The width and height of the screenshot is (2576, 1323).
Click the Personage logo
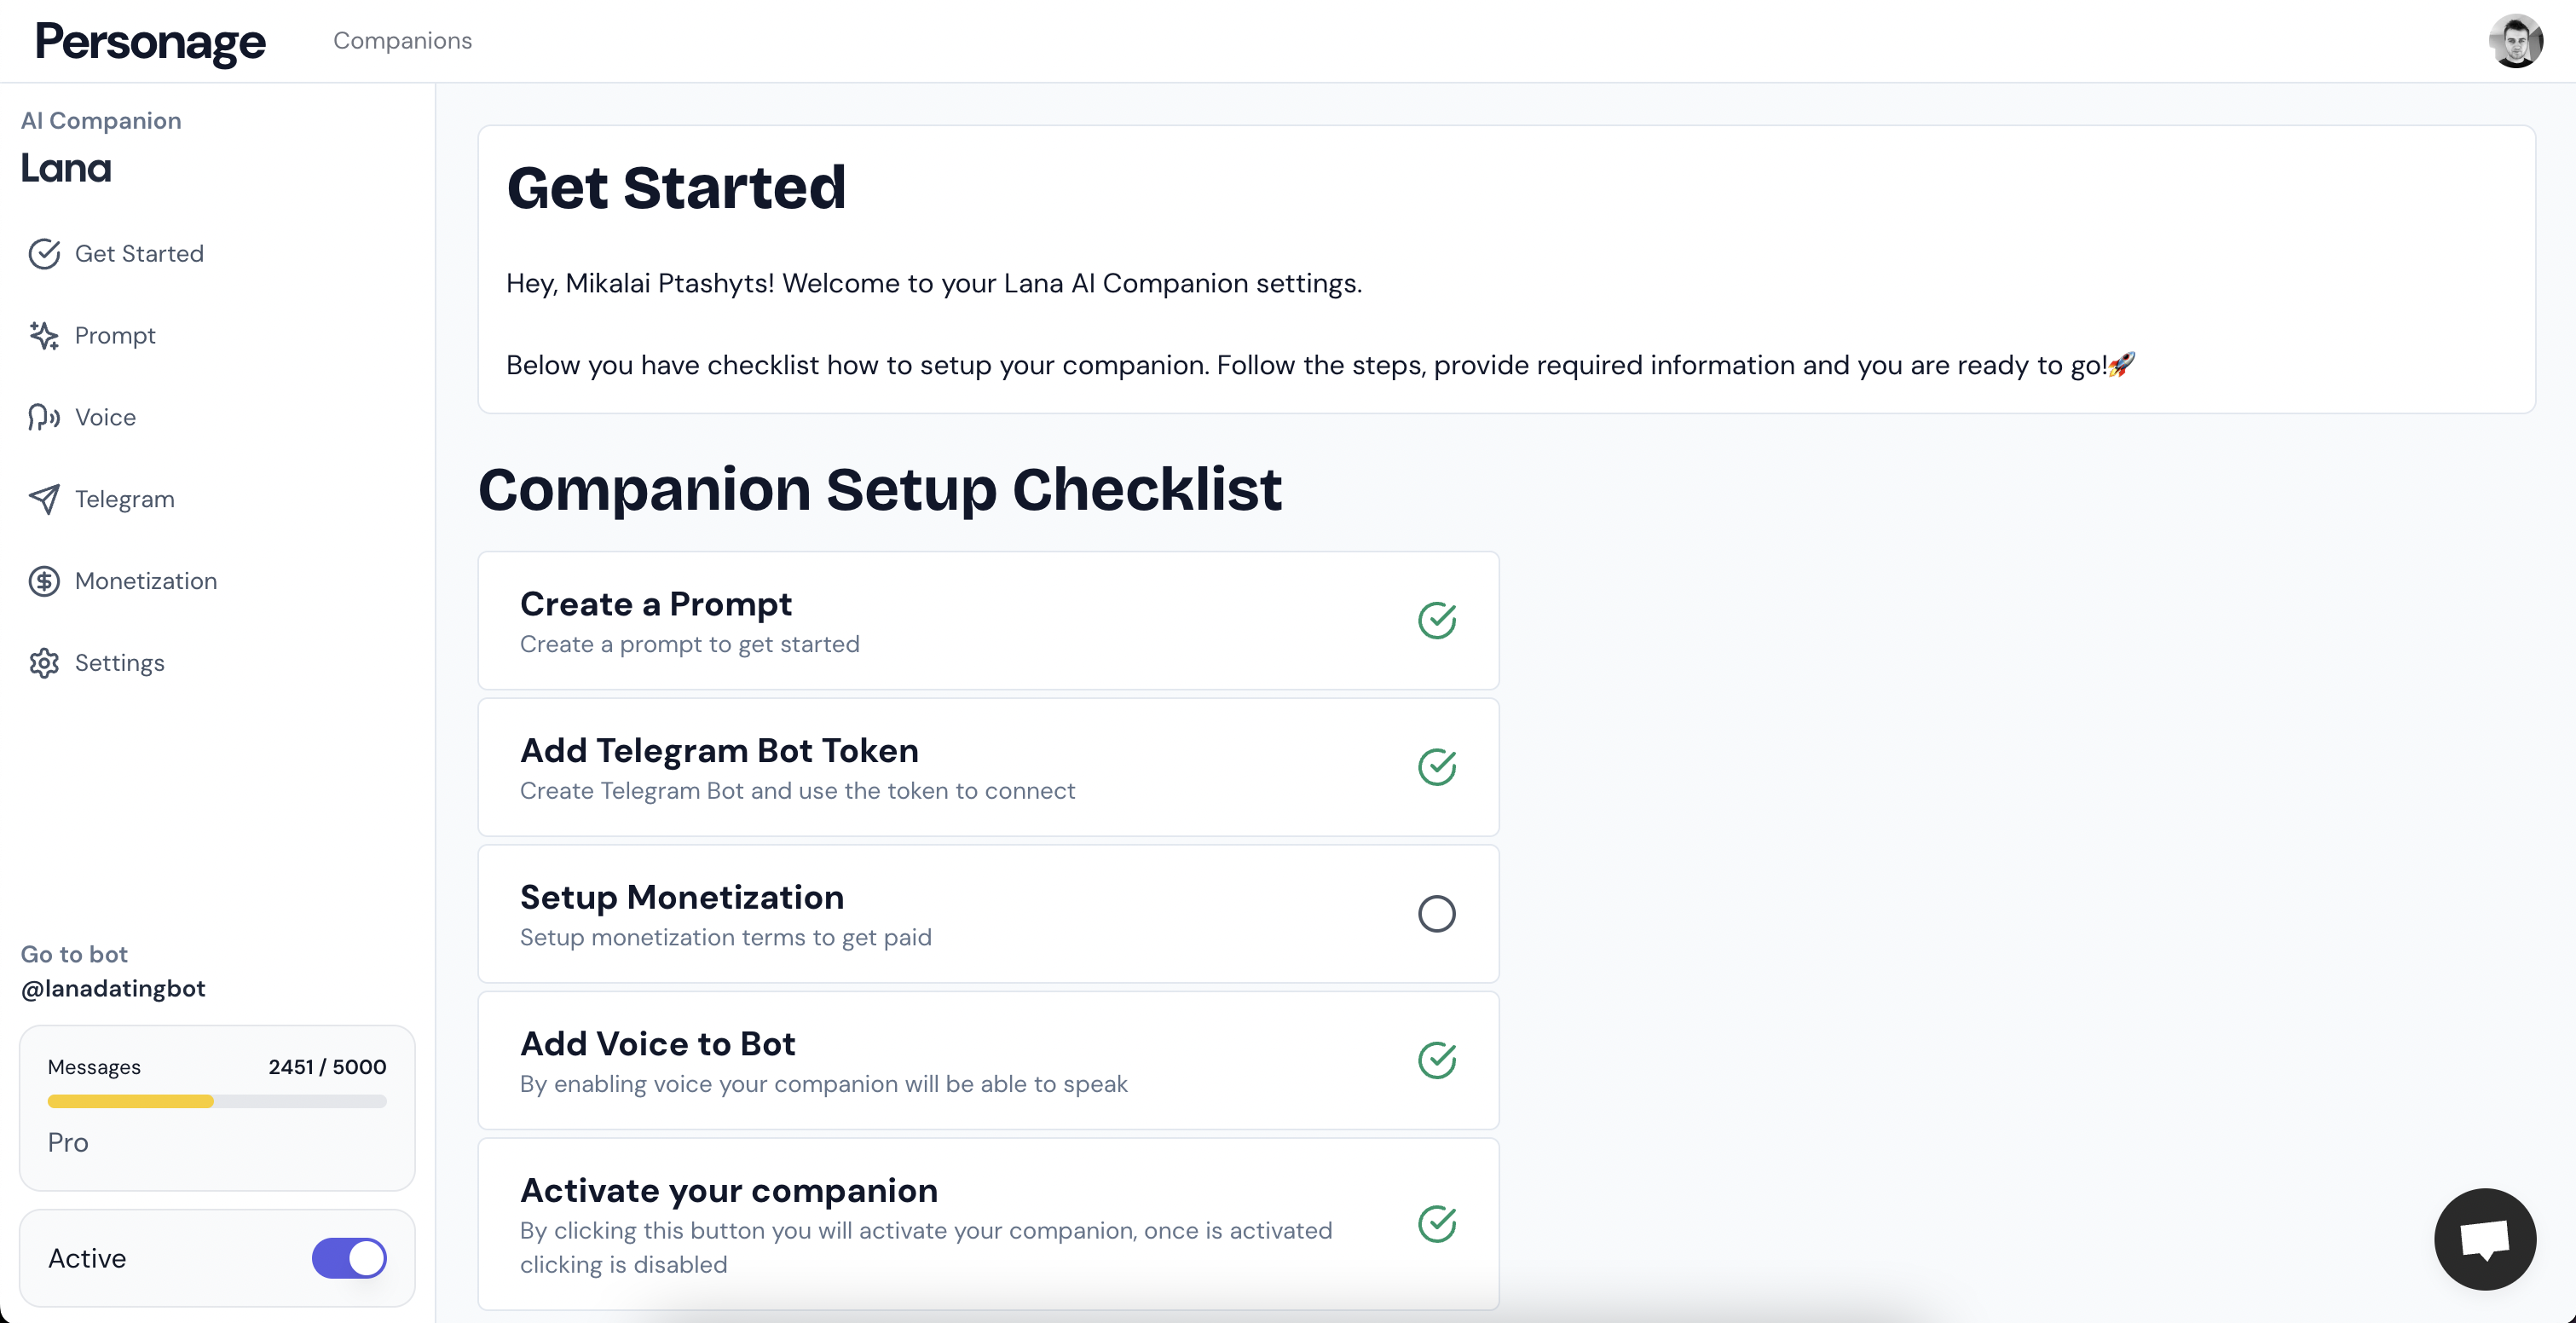[x=150, y=42]
